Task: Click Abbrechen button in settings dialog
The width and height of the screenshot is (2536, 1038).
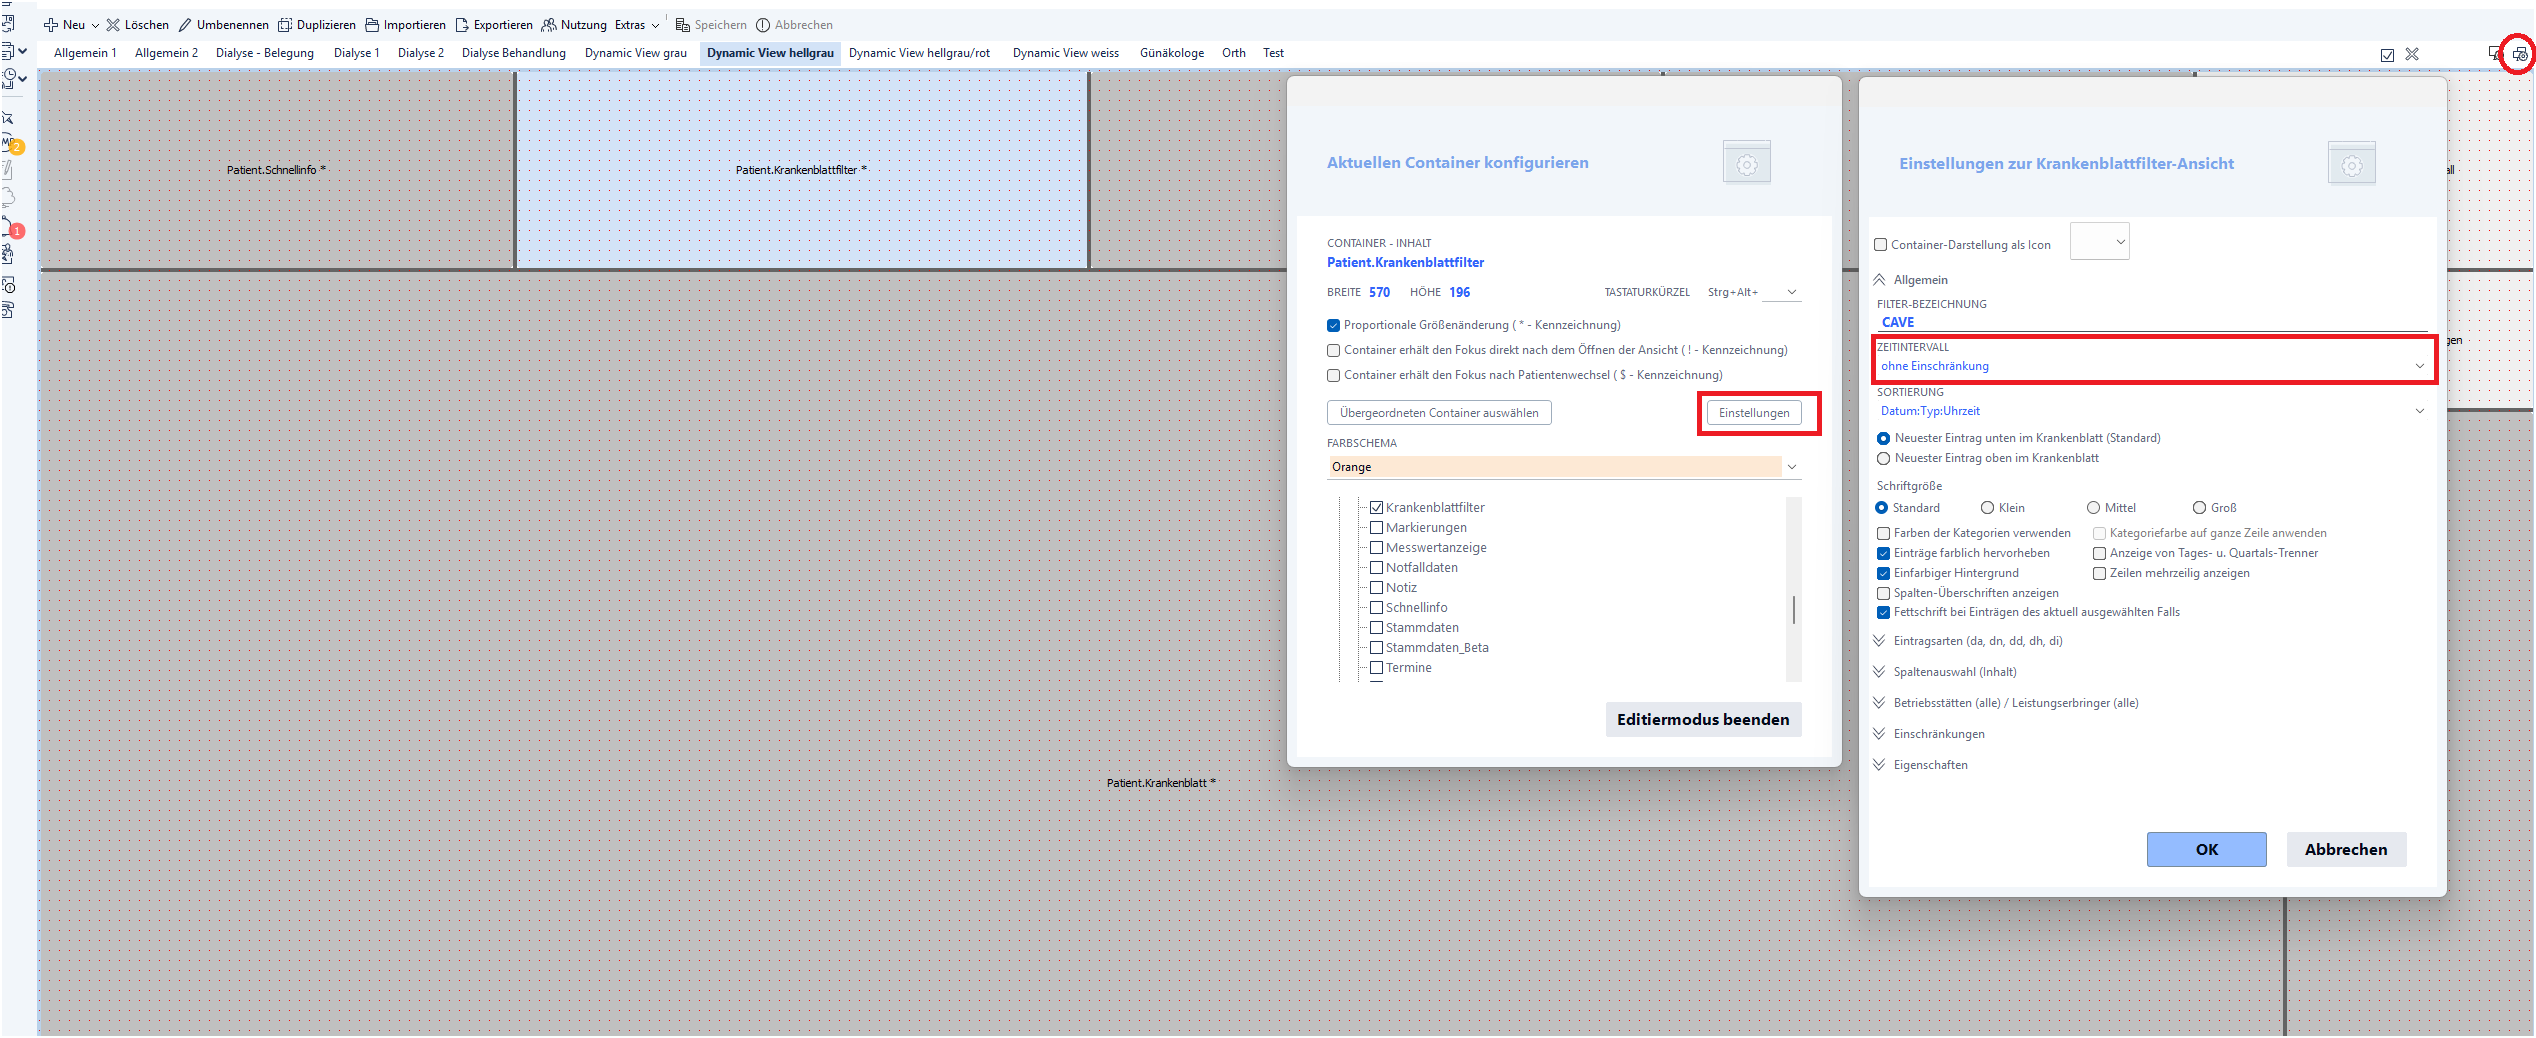Action: coord(2346,850)
